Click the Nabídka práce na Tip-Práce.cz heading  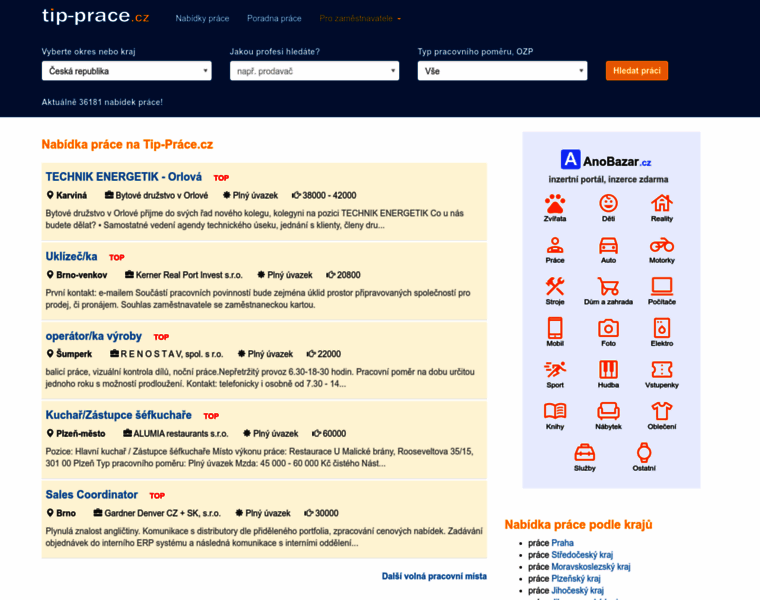click(x=127, y=144)
